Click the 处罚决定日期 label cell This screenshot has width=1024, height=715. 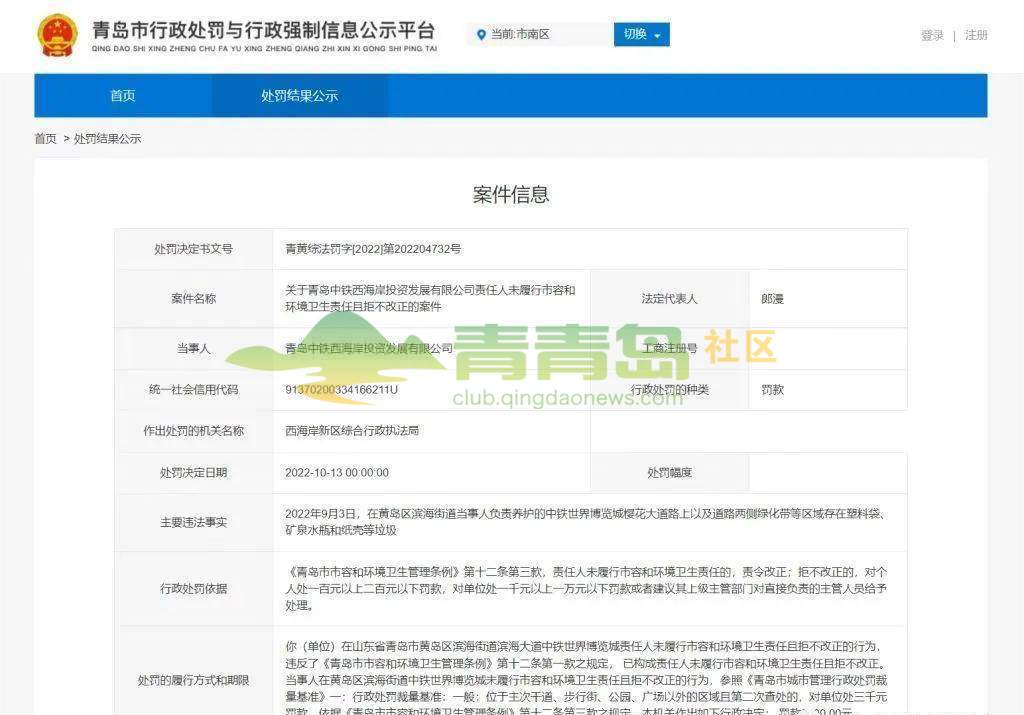(193, 473)
